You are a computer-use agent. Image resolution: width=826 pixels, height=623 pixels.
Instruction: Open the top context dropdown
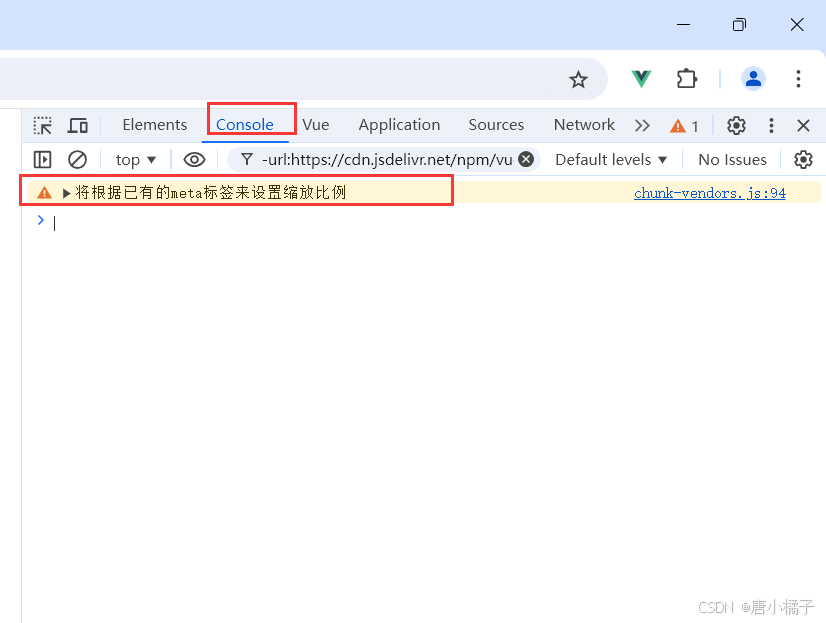tap(135, 160)
